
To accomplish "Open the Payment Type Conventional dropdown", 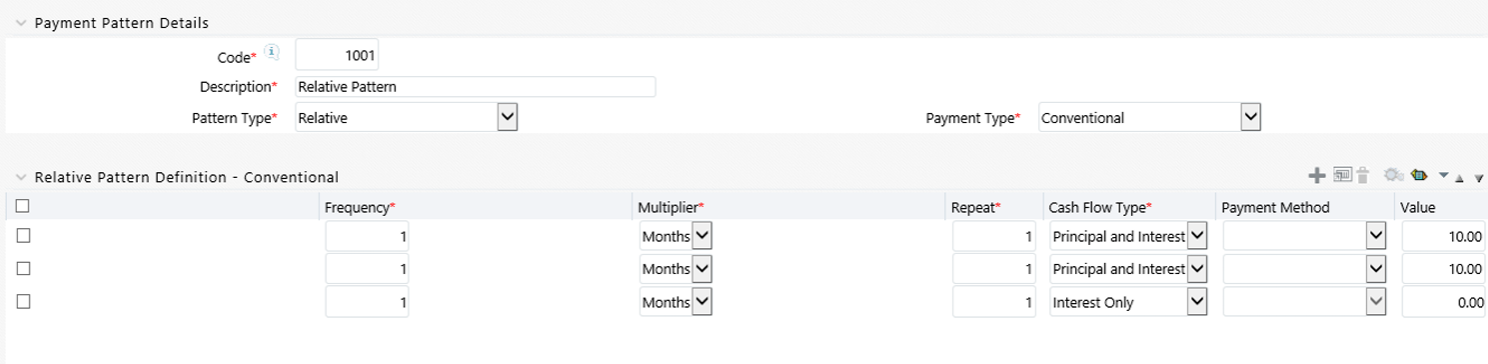I will (x=1150, y=117).
